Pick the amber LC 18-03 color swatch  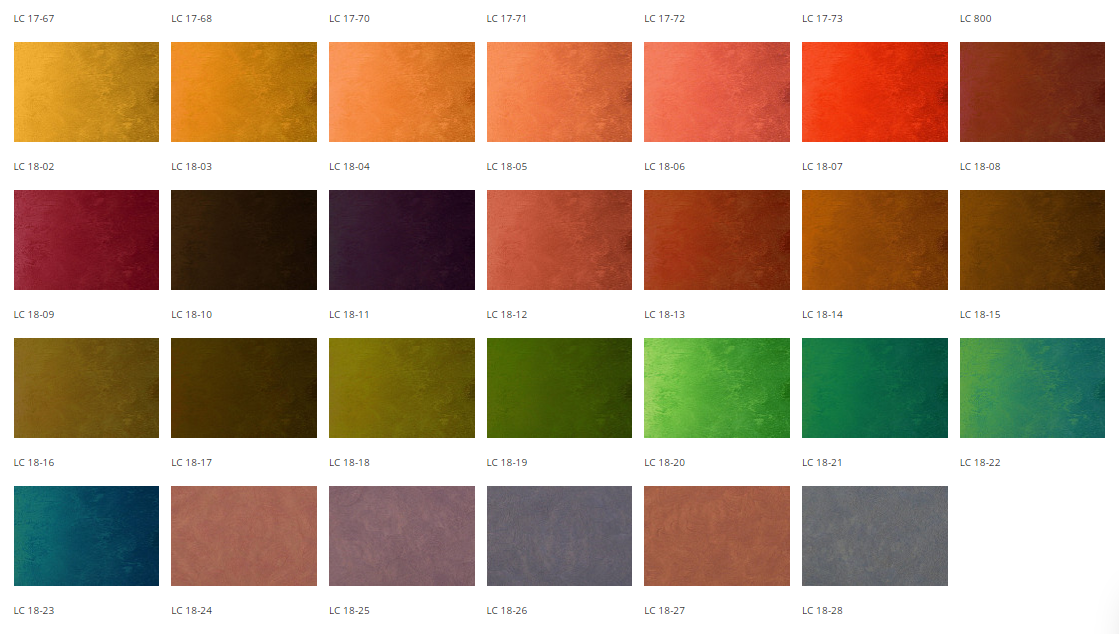(x=244, y=92)
